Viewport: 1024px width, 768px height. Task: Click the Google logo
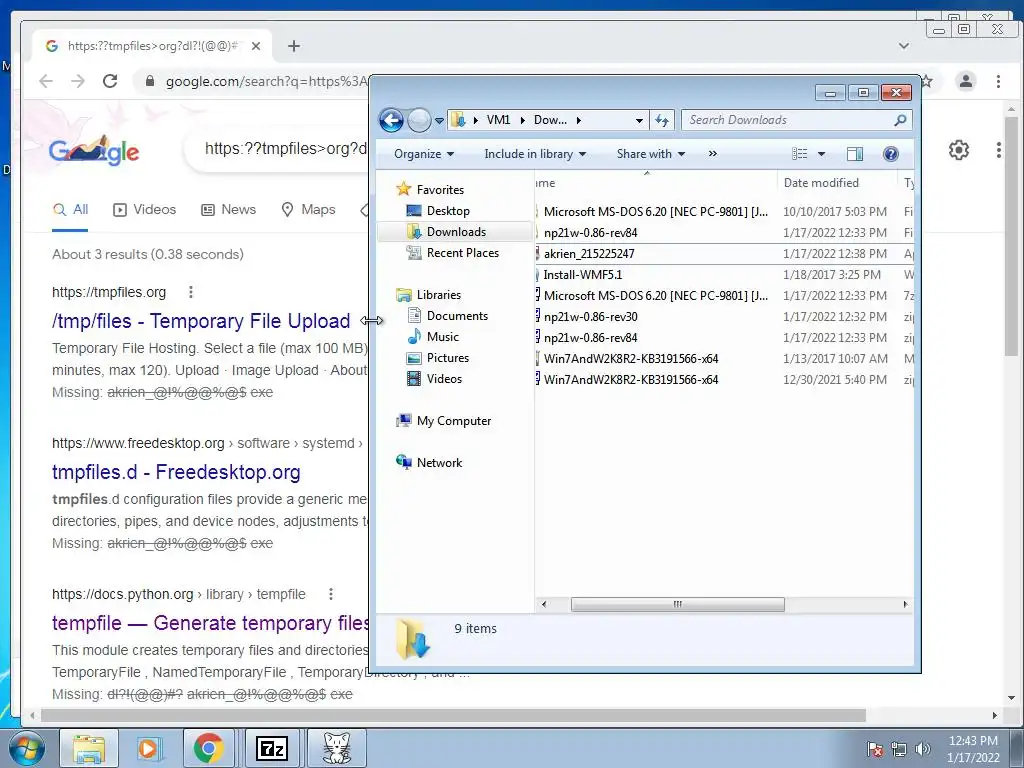(94, 151)
